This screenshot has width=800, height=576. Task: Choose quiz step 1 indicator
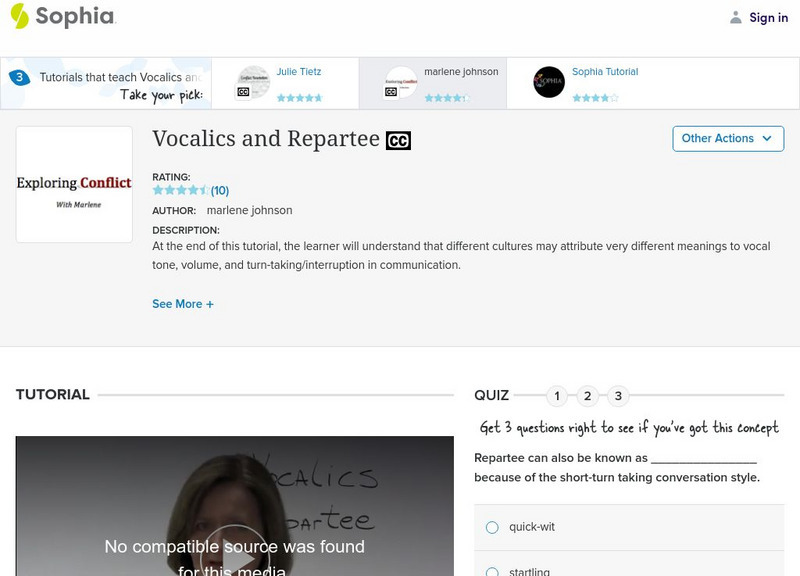[x=556, y=395]
